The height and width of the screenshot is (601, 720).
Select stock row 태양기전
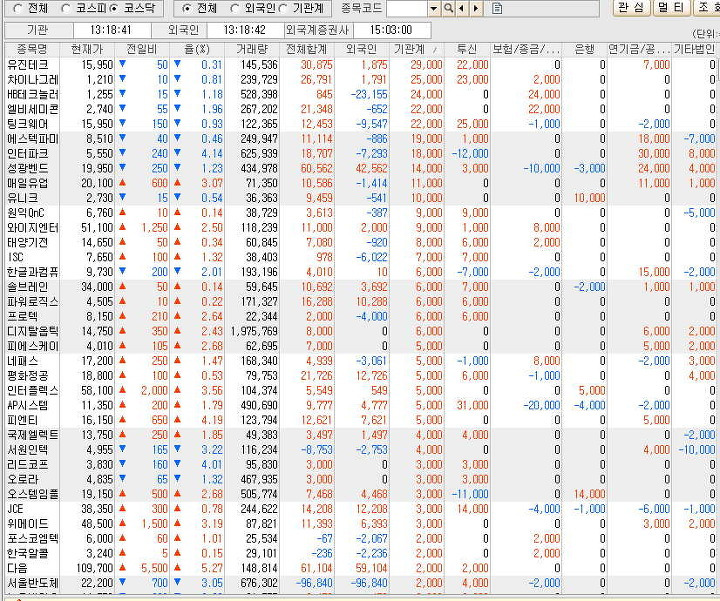pos(360,242)
